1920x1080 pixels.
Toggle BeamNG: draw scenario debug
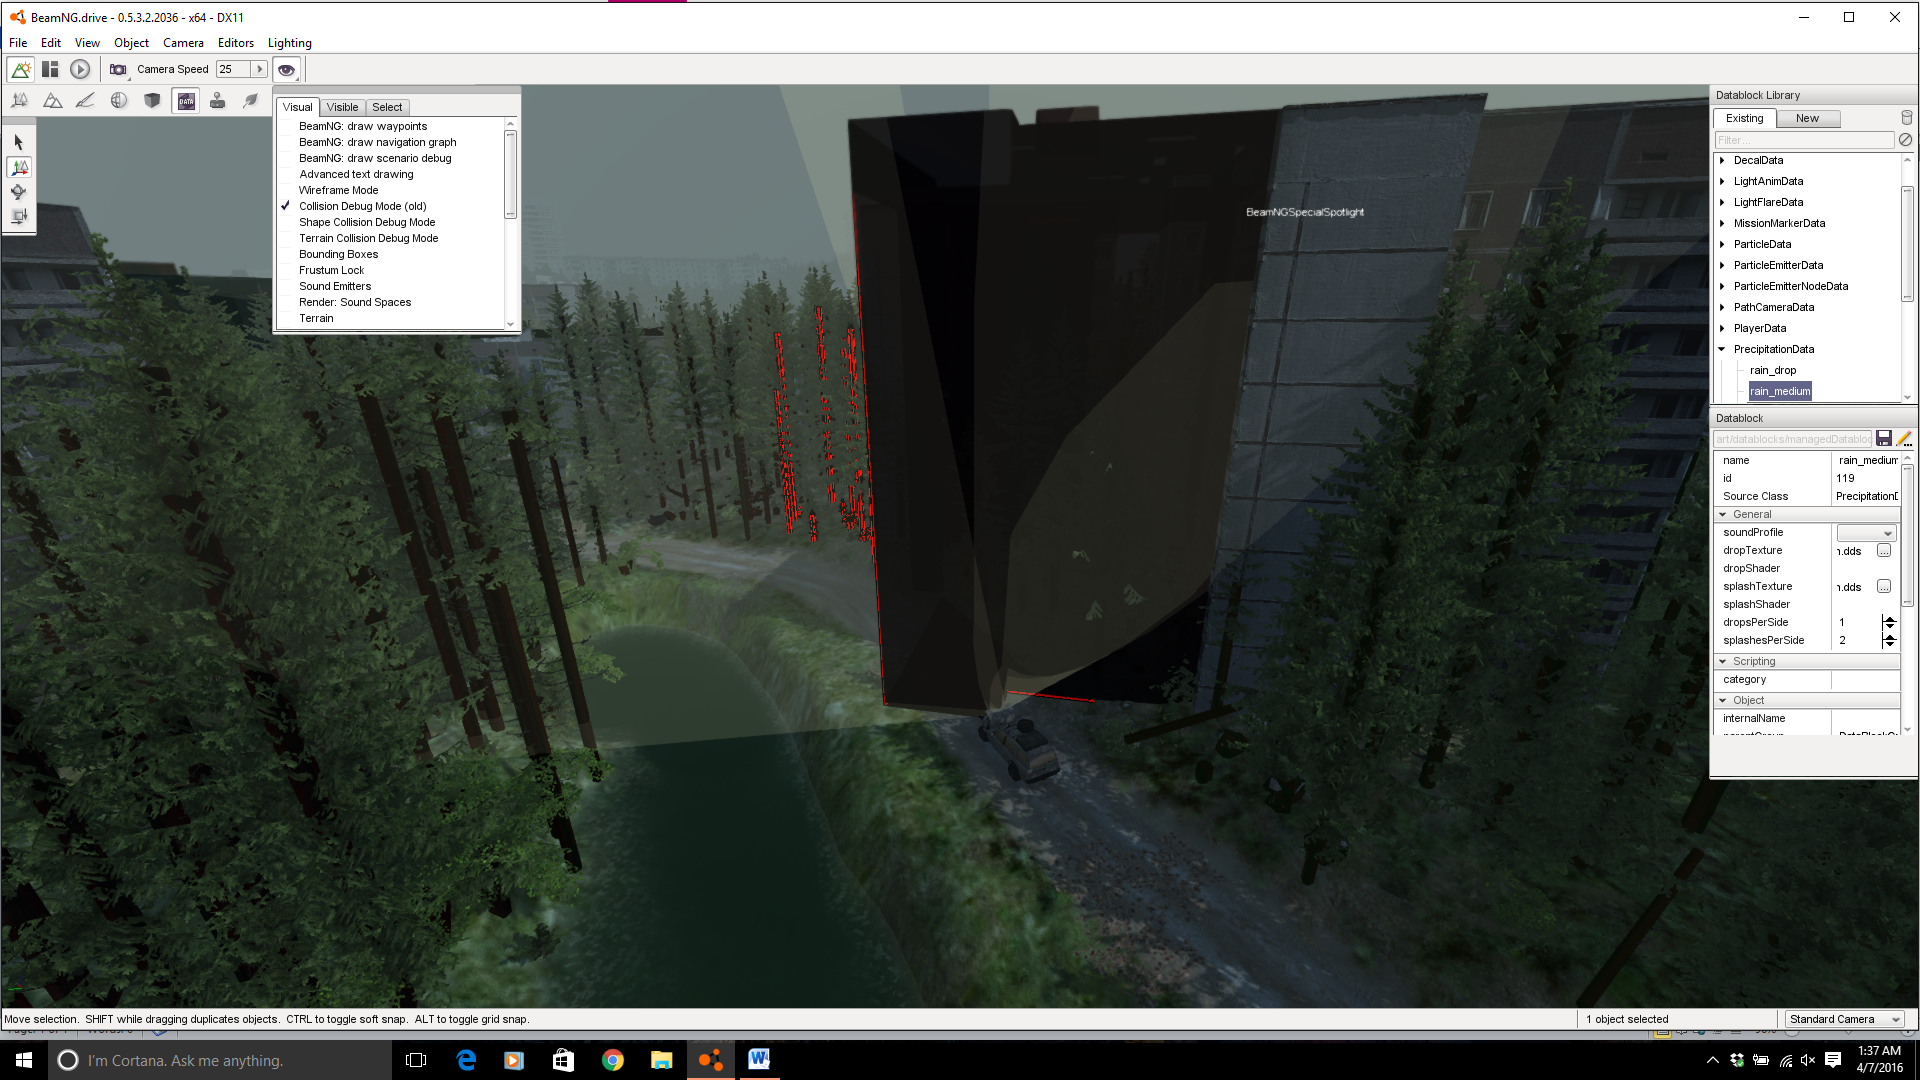tap(375, 158)
